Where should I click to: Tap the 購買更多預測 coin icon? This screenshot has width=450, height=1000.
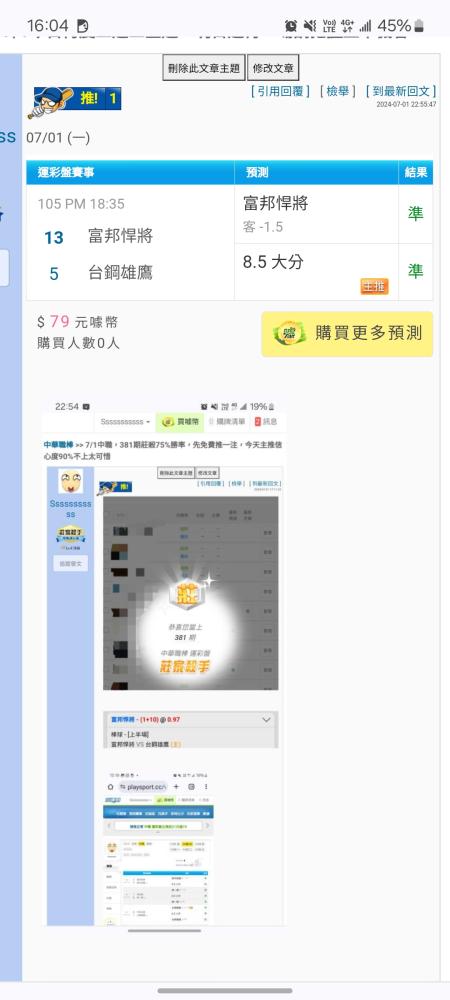[x=289, y=334]
